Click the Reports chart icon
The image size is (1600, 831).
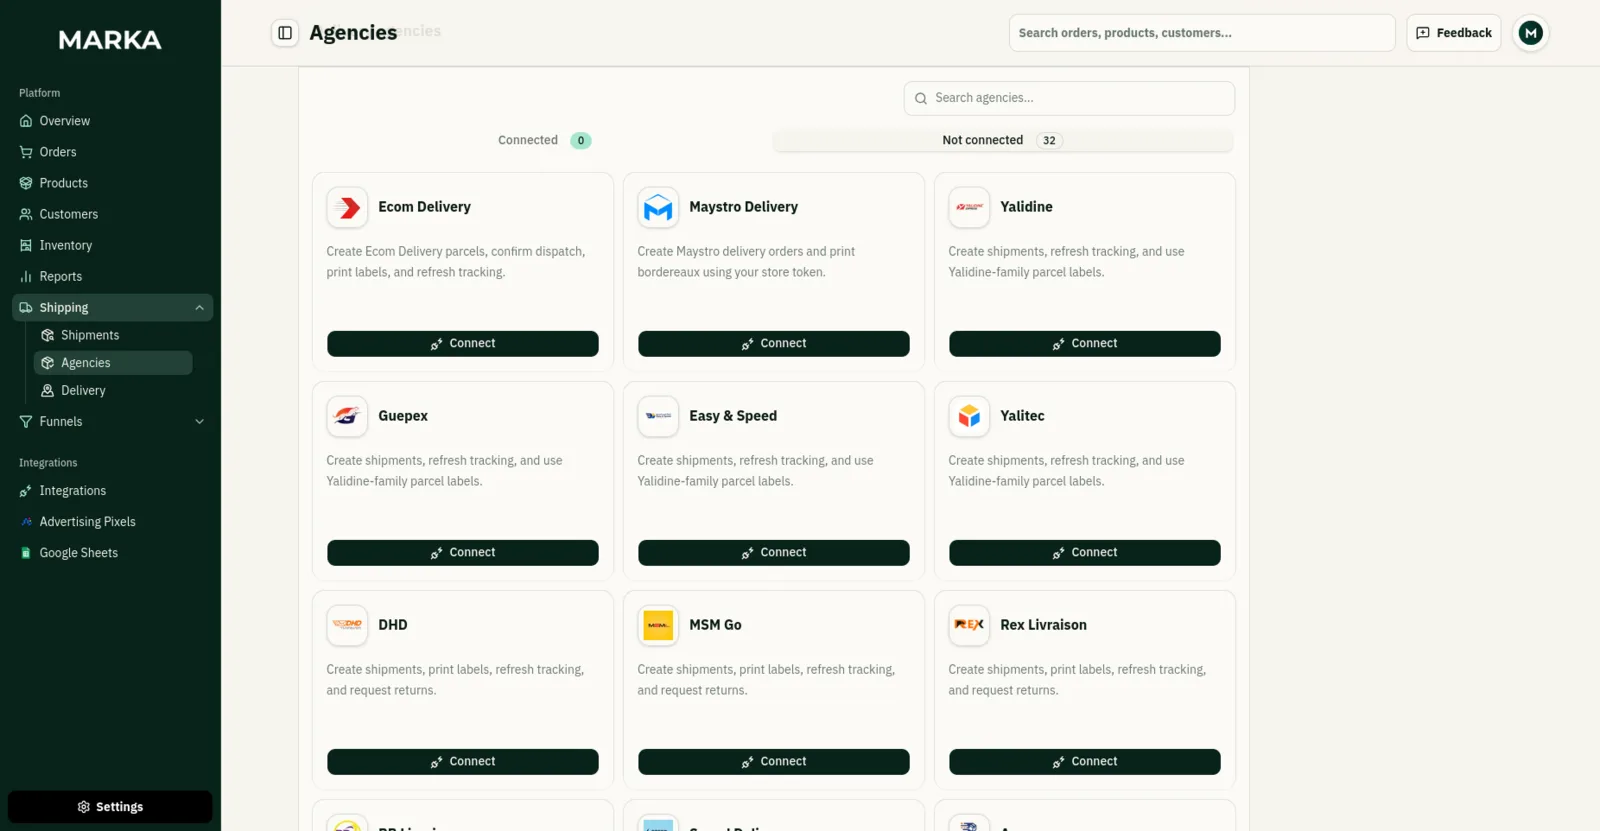pos(26,276)
